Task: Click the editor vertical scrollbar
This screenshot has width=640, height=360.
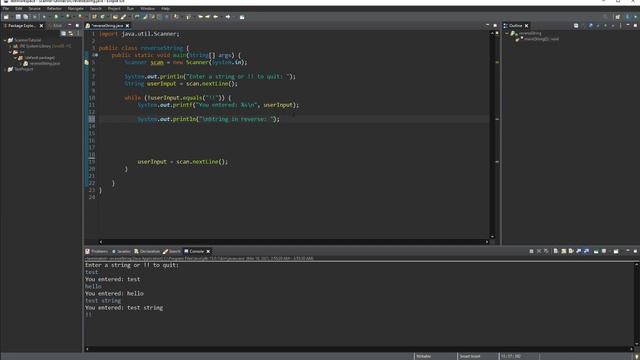Action: (492, 134)
